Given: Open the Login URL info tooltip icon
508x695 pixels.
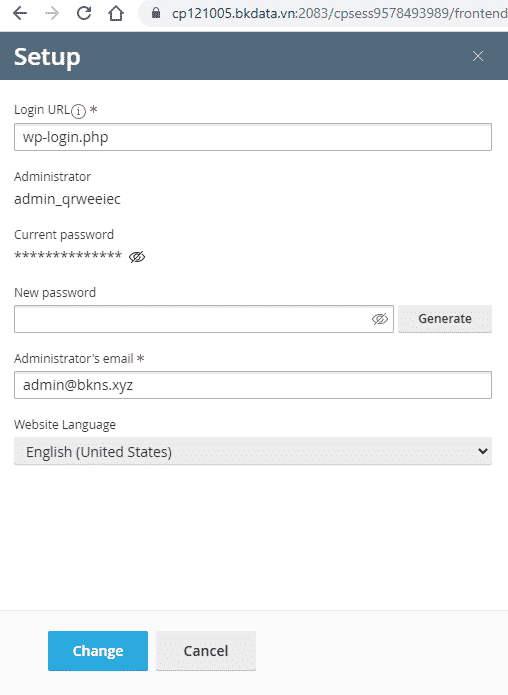Looking at the screenshot, I should tap(78, 111).
